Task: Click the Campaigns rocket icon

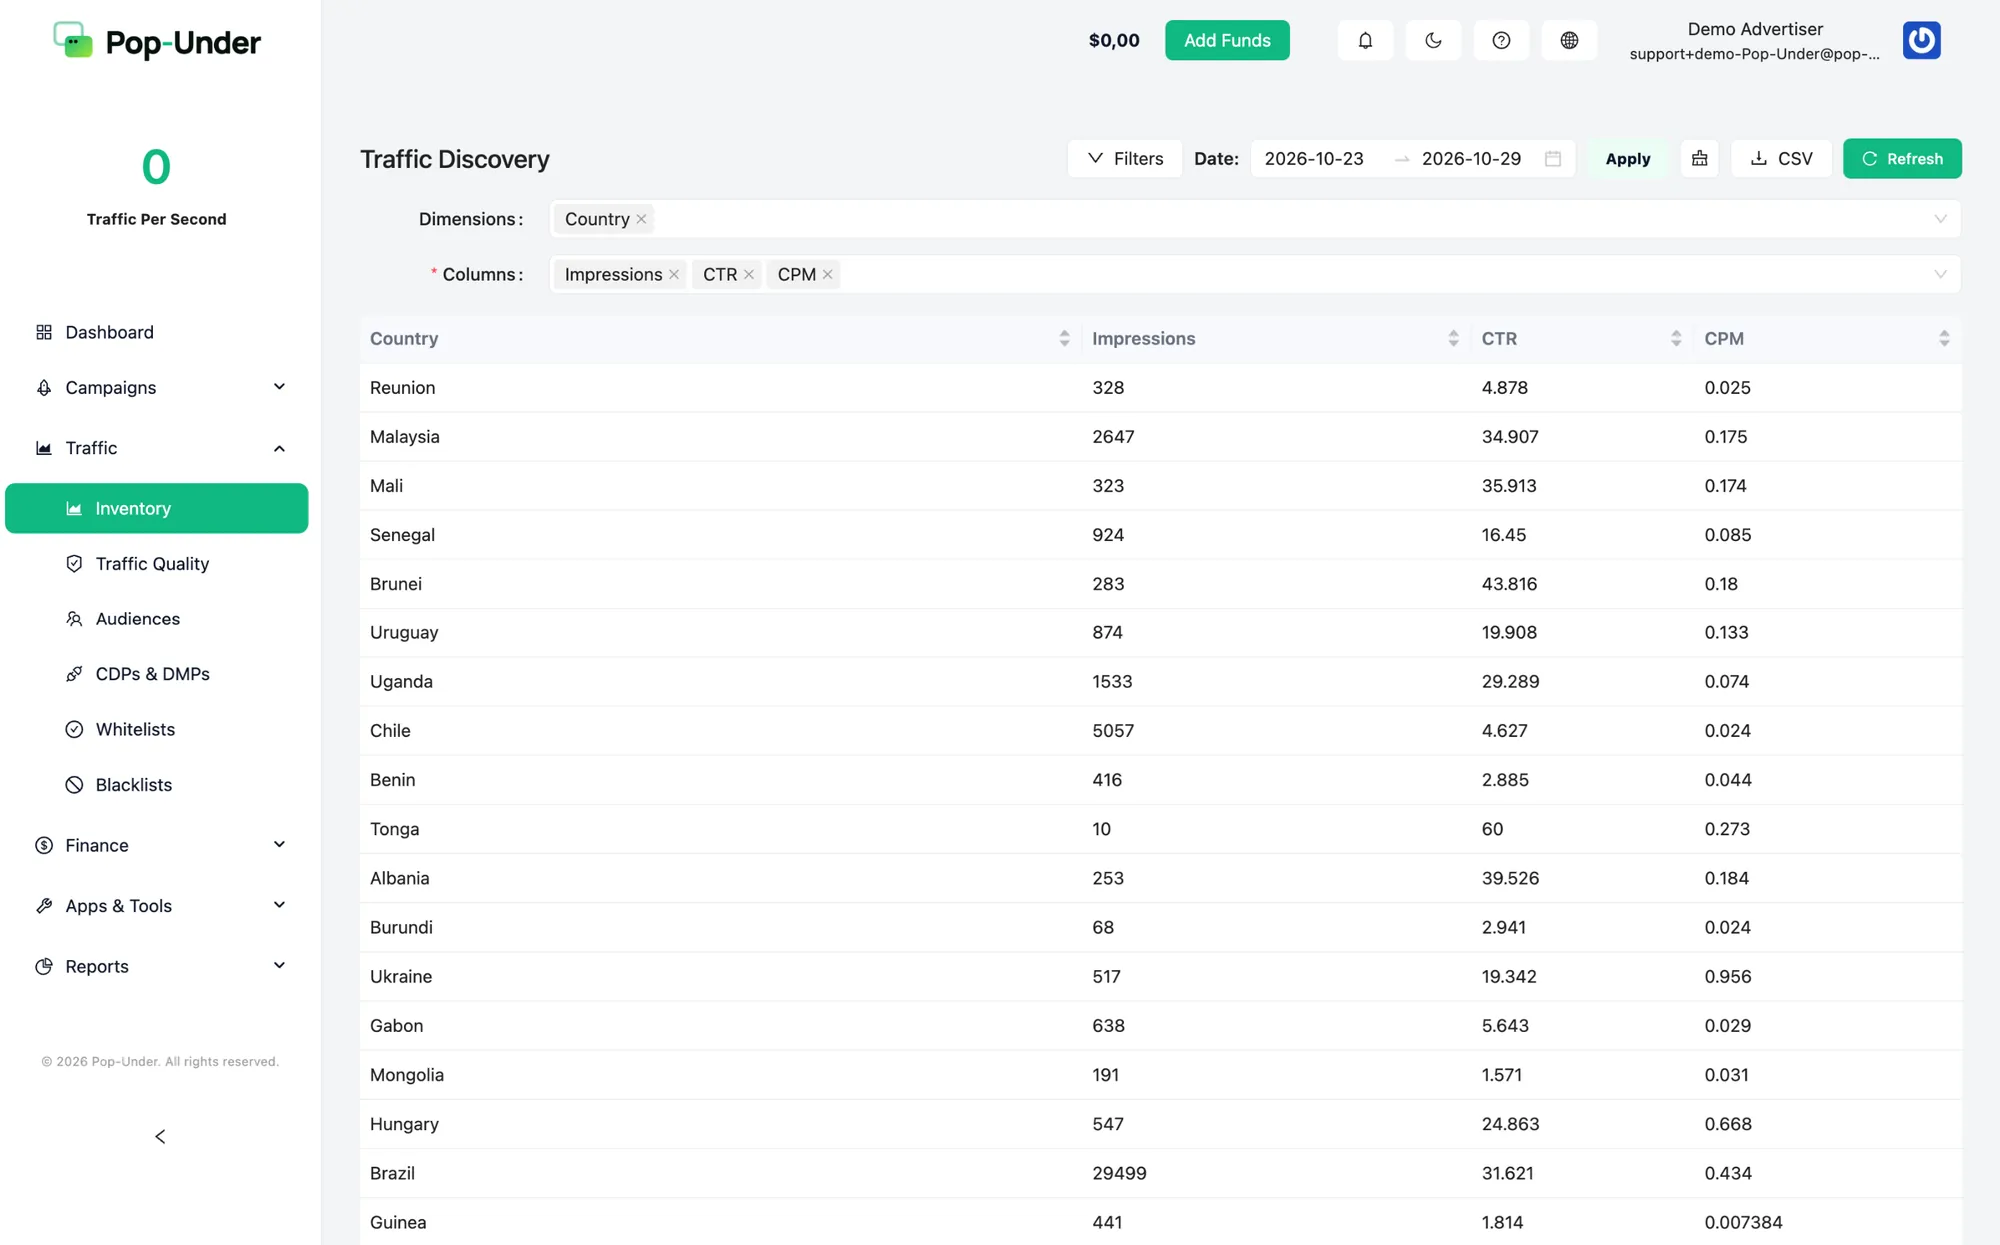Action: coord(44,387)
